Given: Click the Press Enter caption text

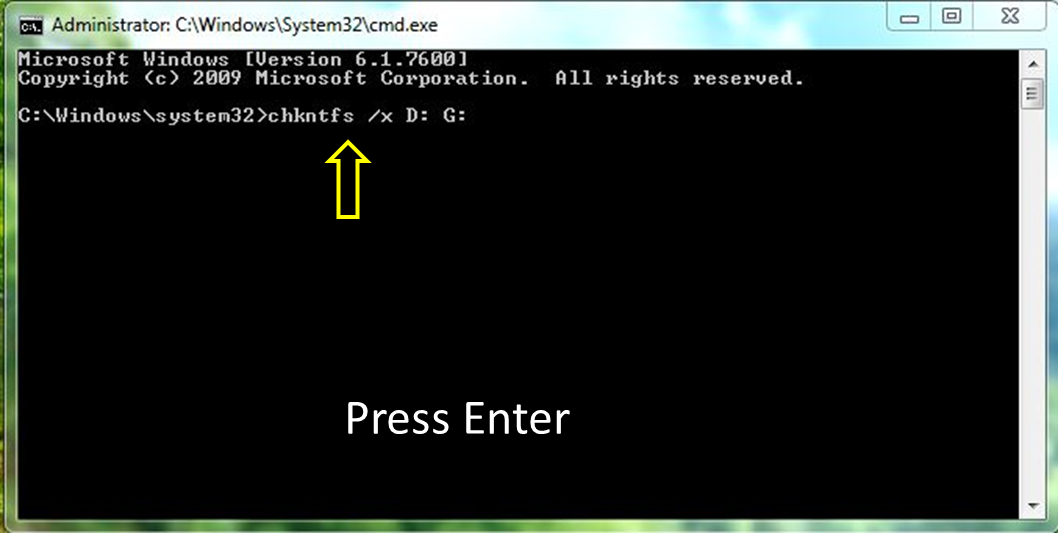Looking at the screenshot, I should point(457,419).
